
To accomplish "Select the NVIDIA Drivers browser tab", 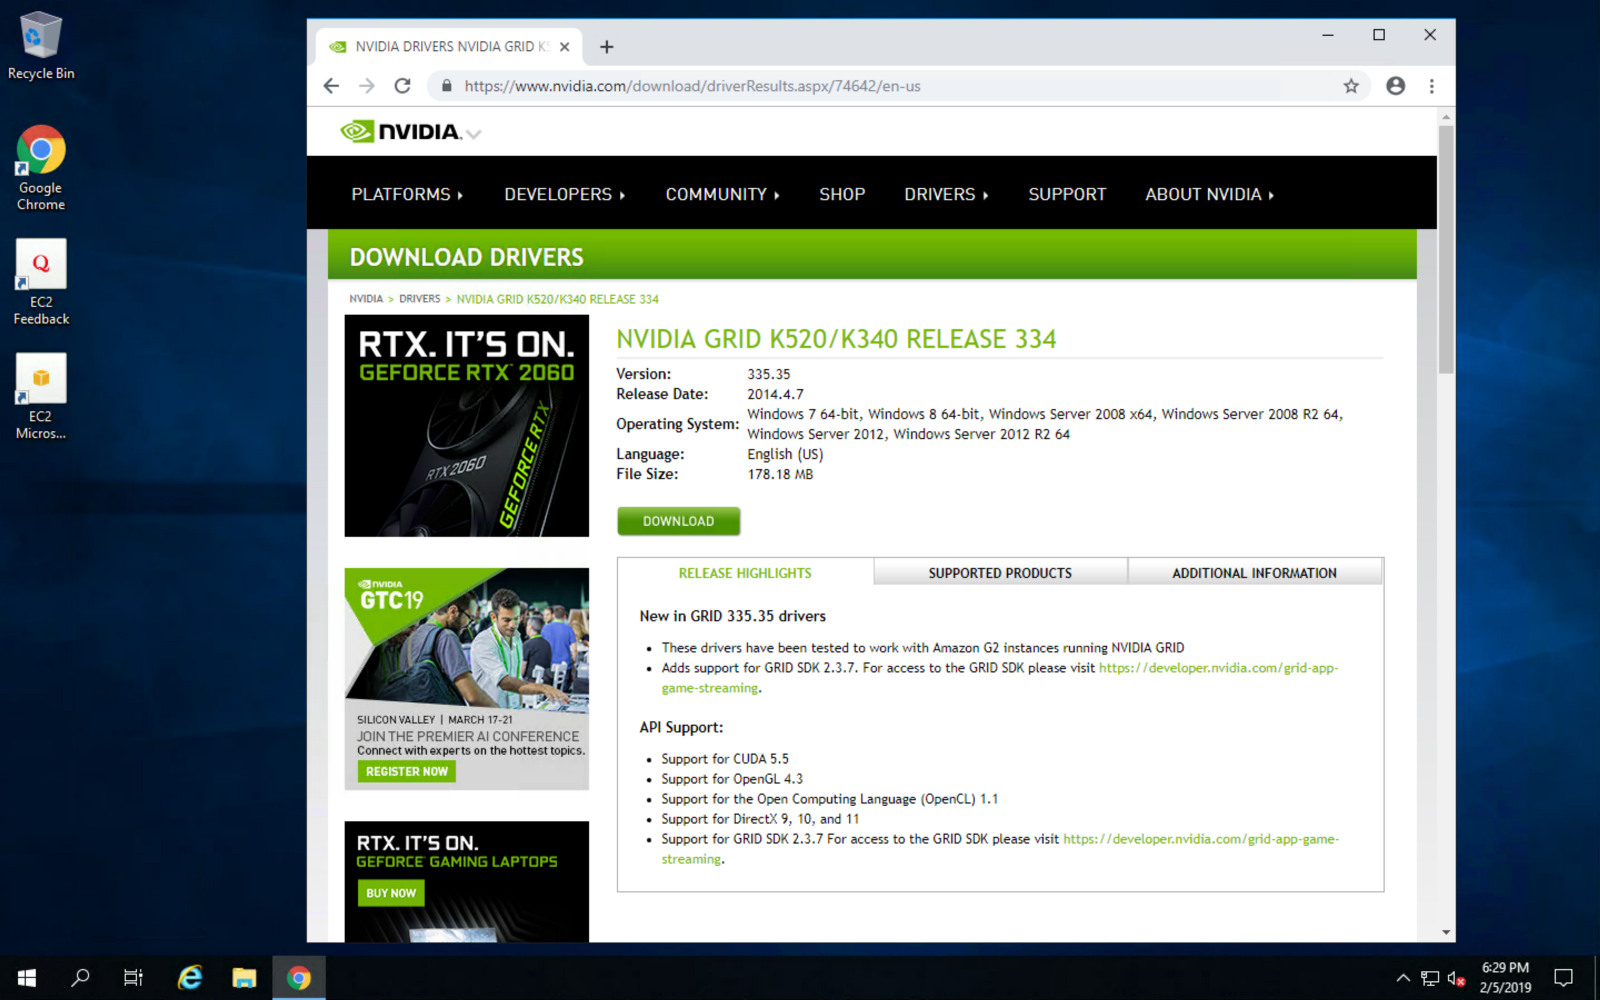I will (x=449, y=47).
